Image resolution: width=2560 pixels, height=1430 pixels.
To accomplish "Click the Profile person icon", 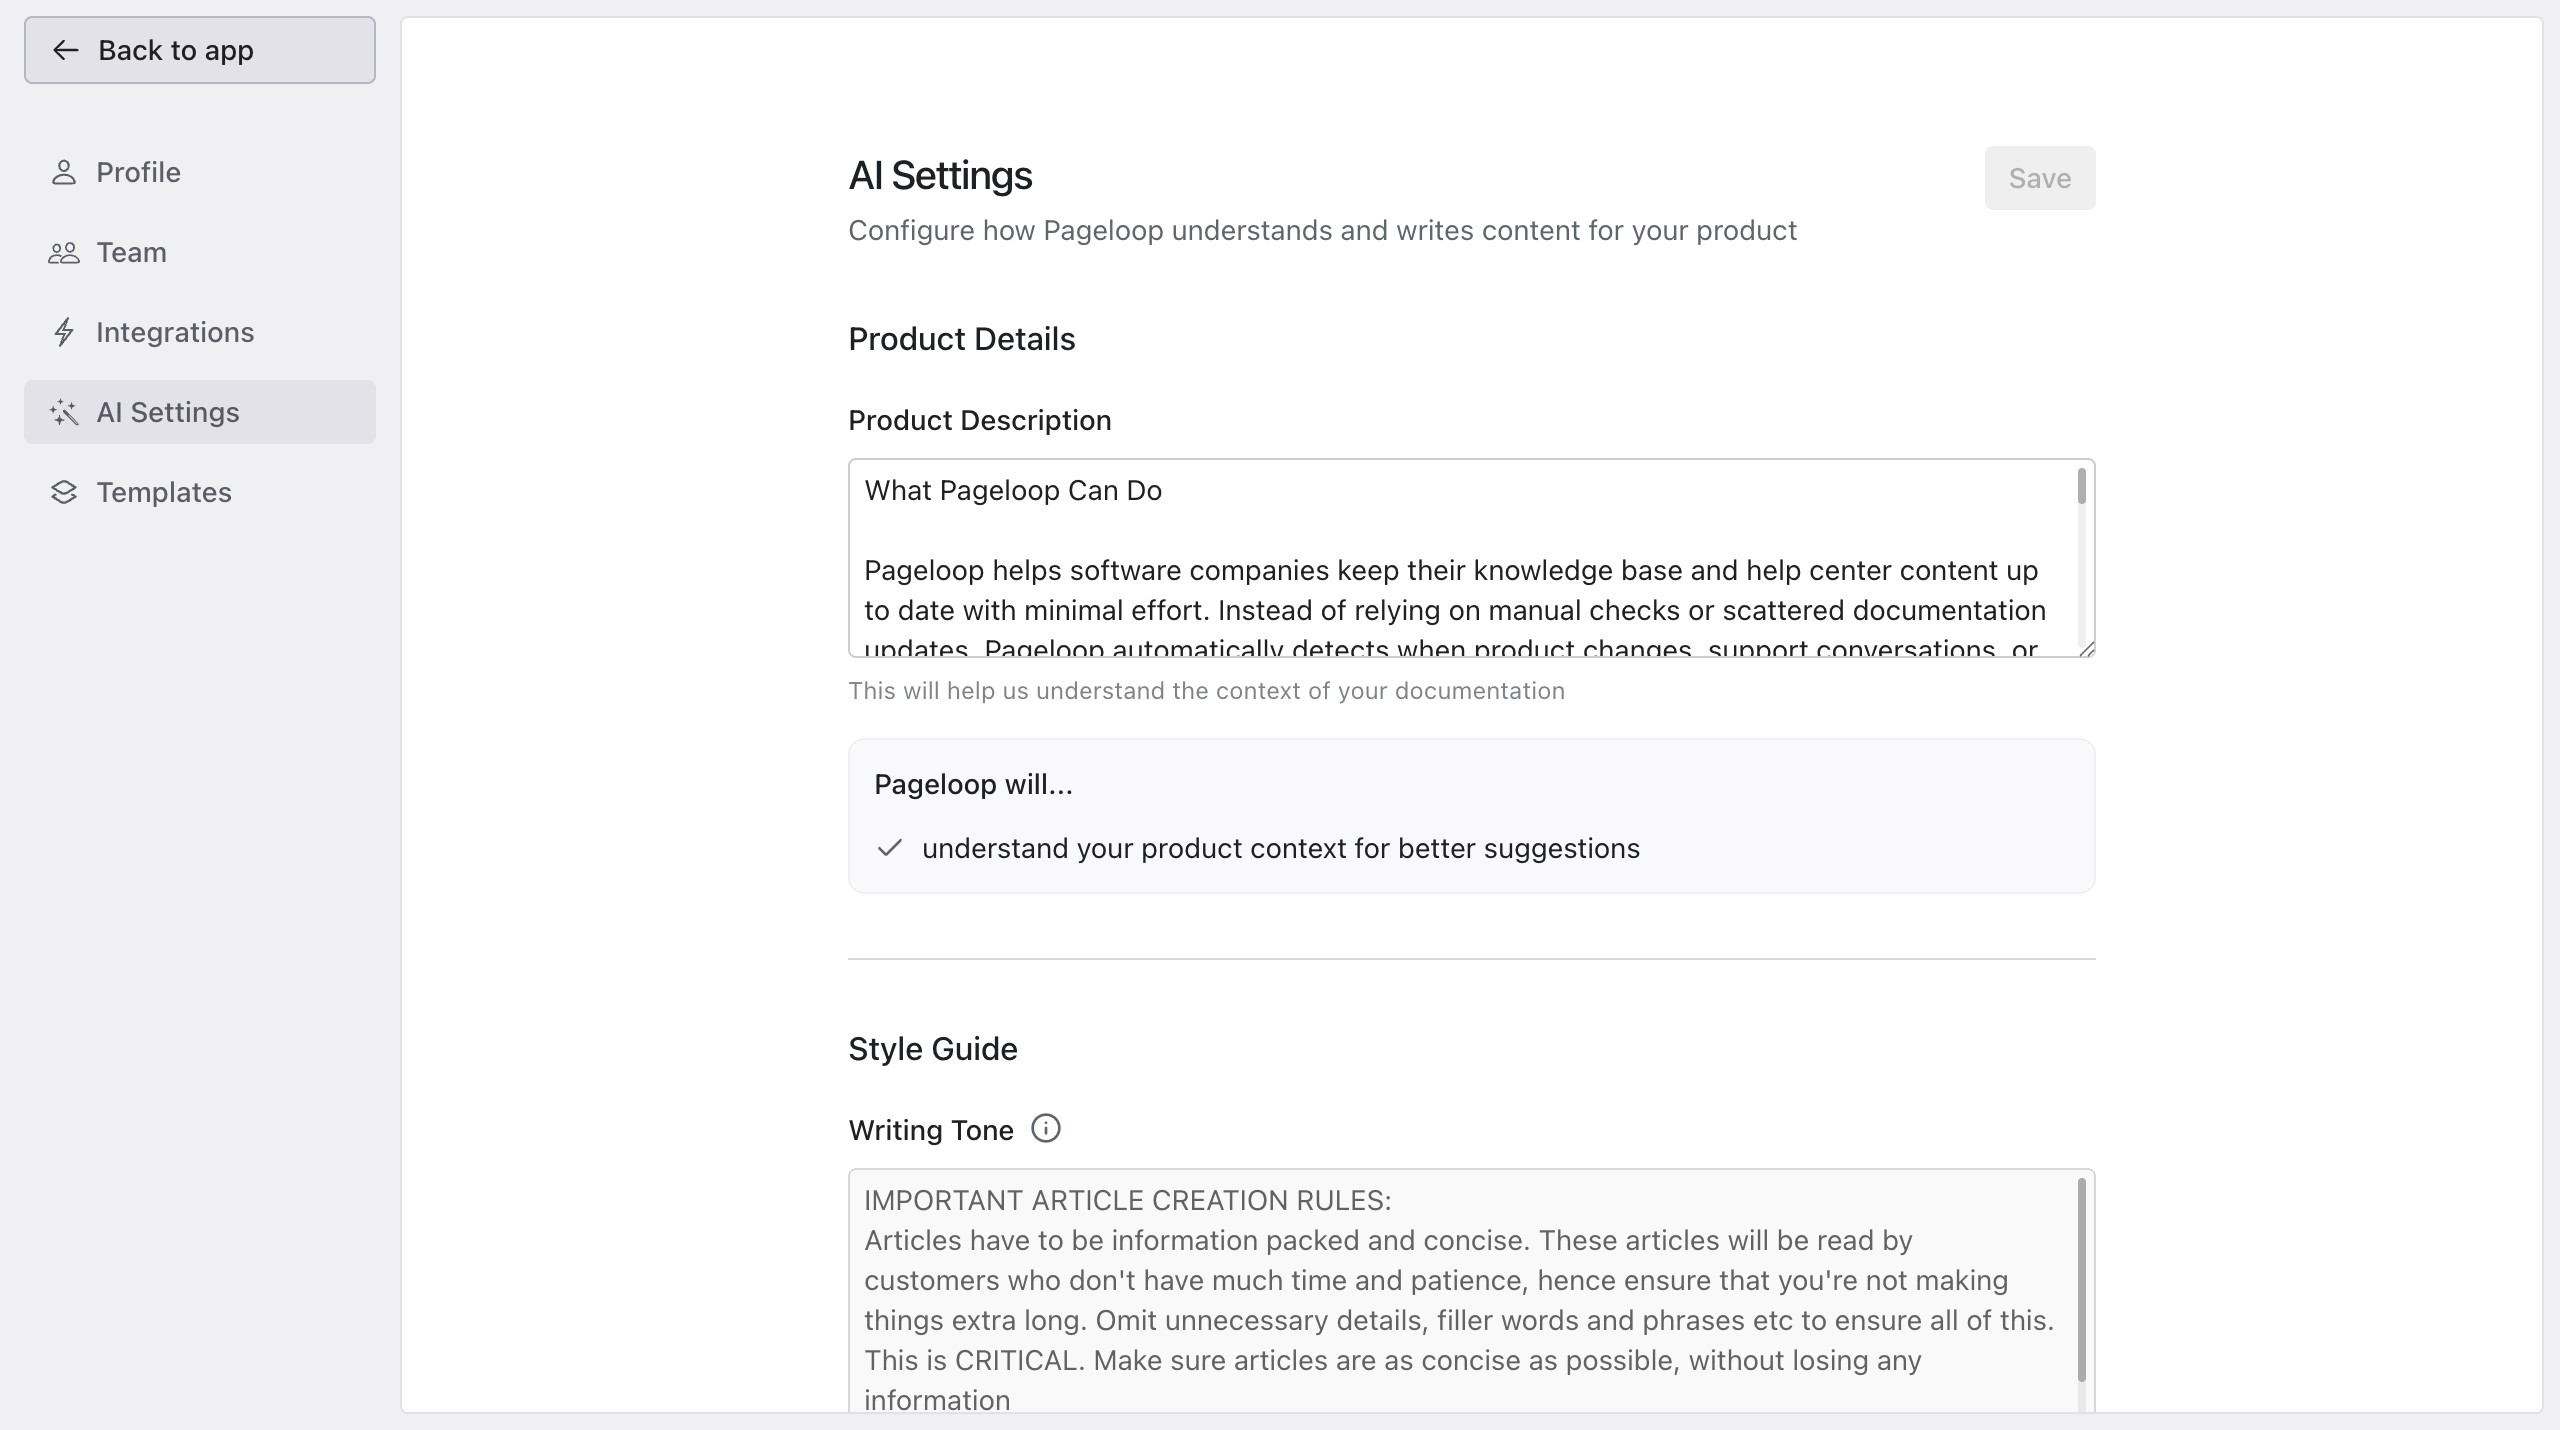I will click(x=64, y=172).
